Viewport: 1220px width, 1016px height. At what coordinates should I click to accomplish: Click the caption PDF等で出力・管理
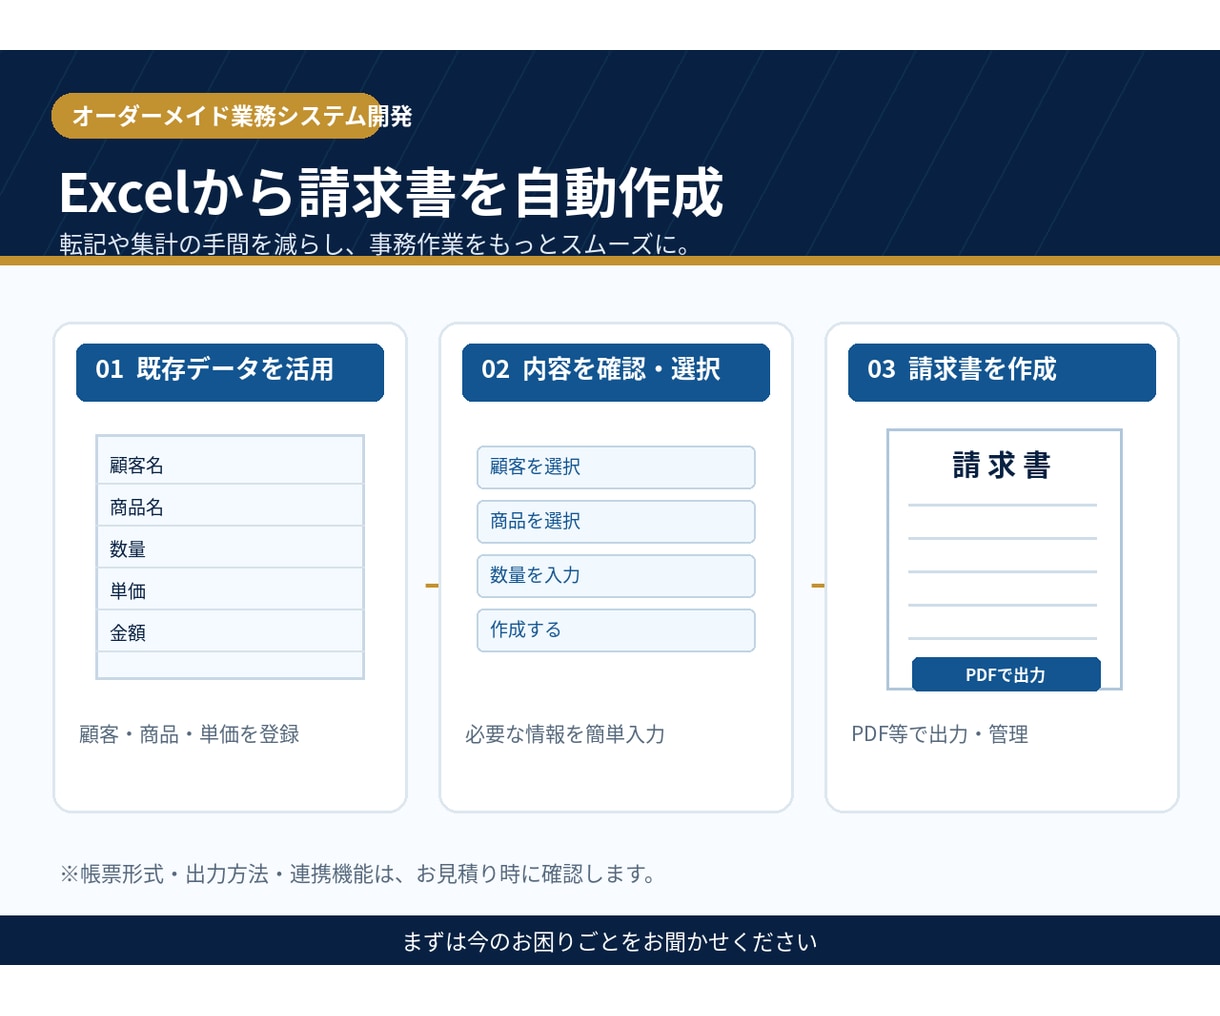(940, 734)
